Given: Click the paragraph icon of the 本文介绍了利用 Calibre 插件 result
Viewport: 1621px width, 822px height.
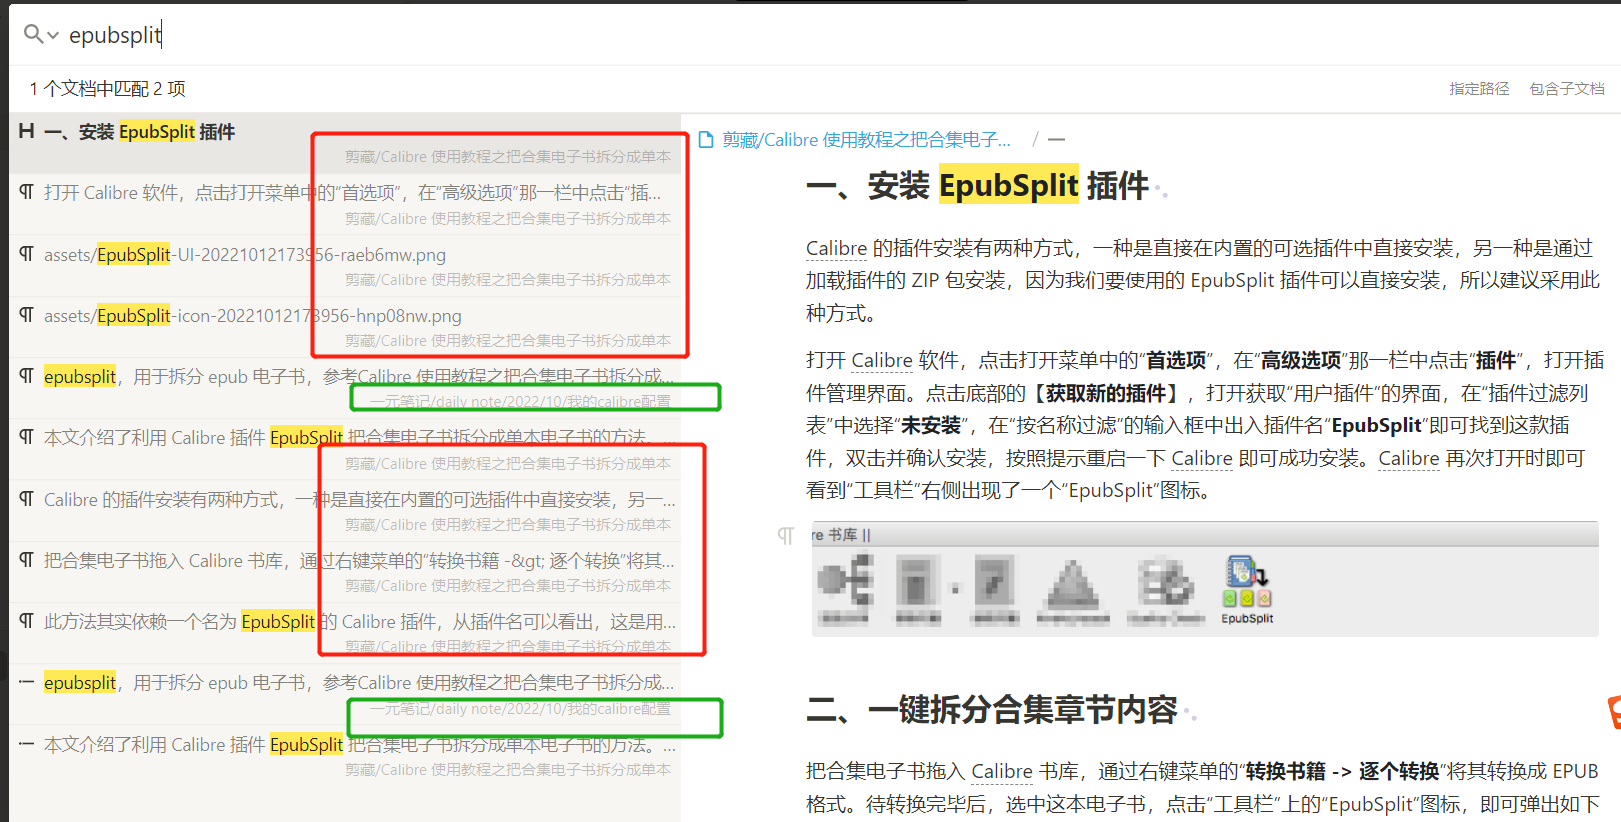Looking at the screenshot, I should coord(27,437).
